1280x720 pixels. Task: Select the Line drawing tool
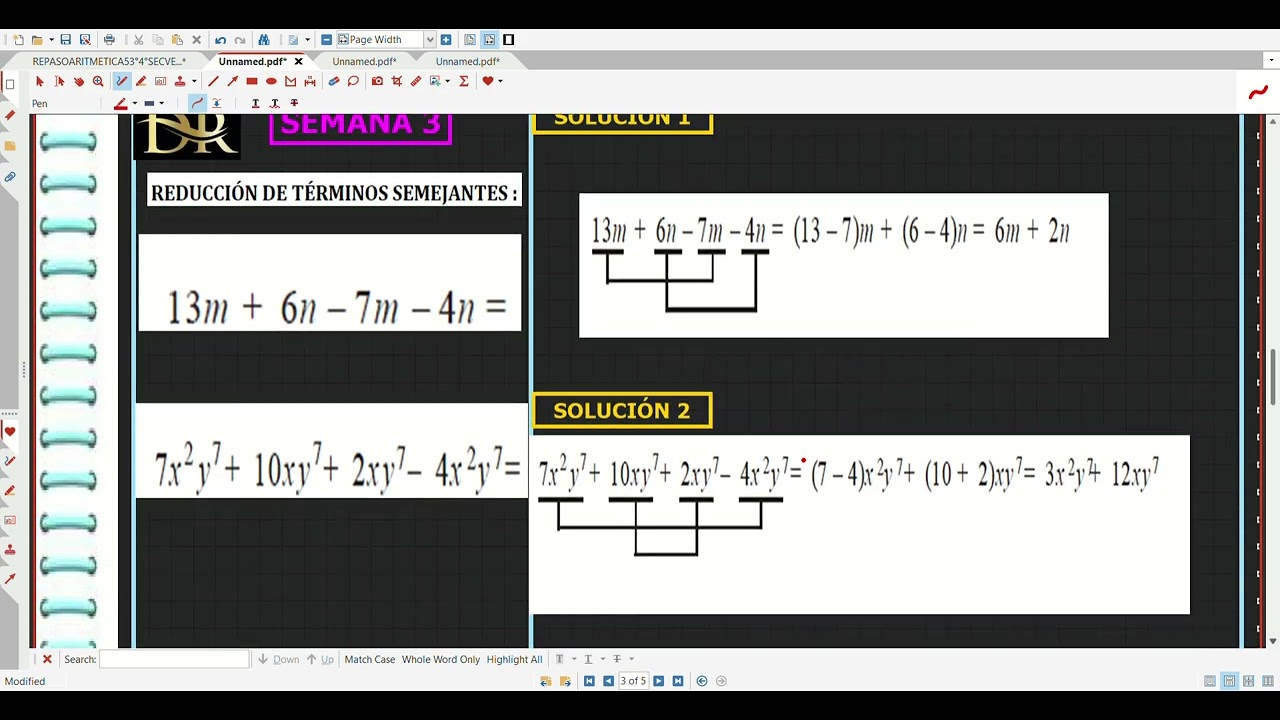pos(213,82)
